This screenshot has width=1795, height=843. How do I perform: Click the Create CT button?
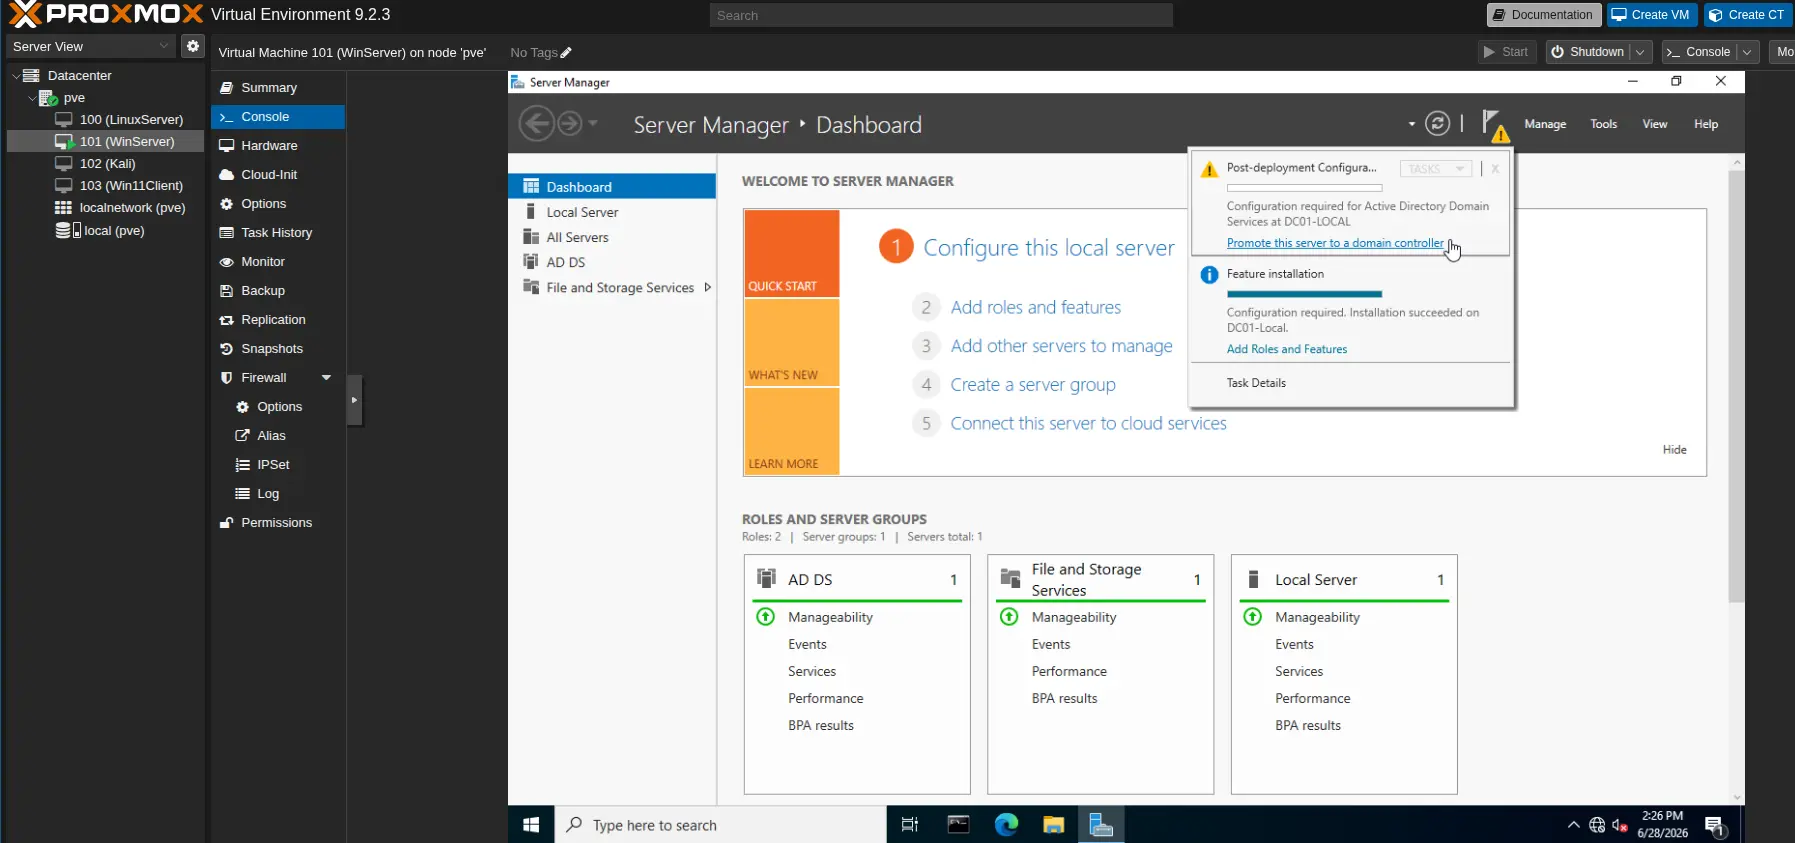pyautogui.click(x=1747, y=15)
